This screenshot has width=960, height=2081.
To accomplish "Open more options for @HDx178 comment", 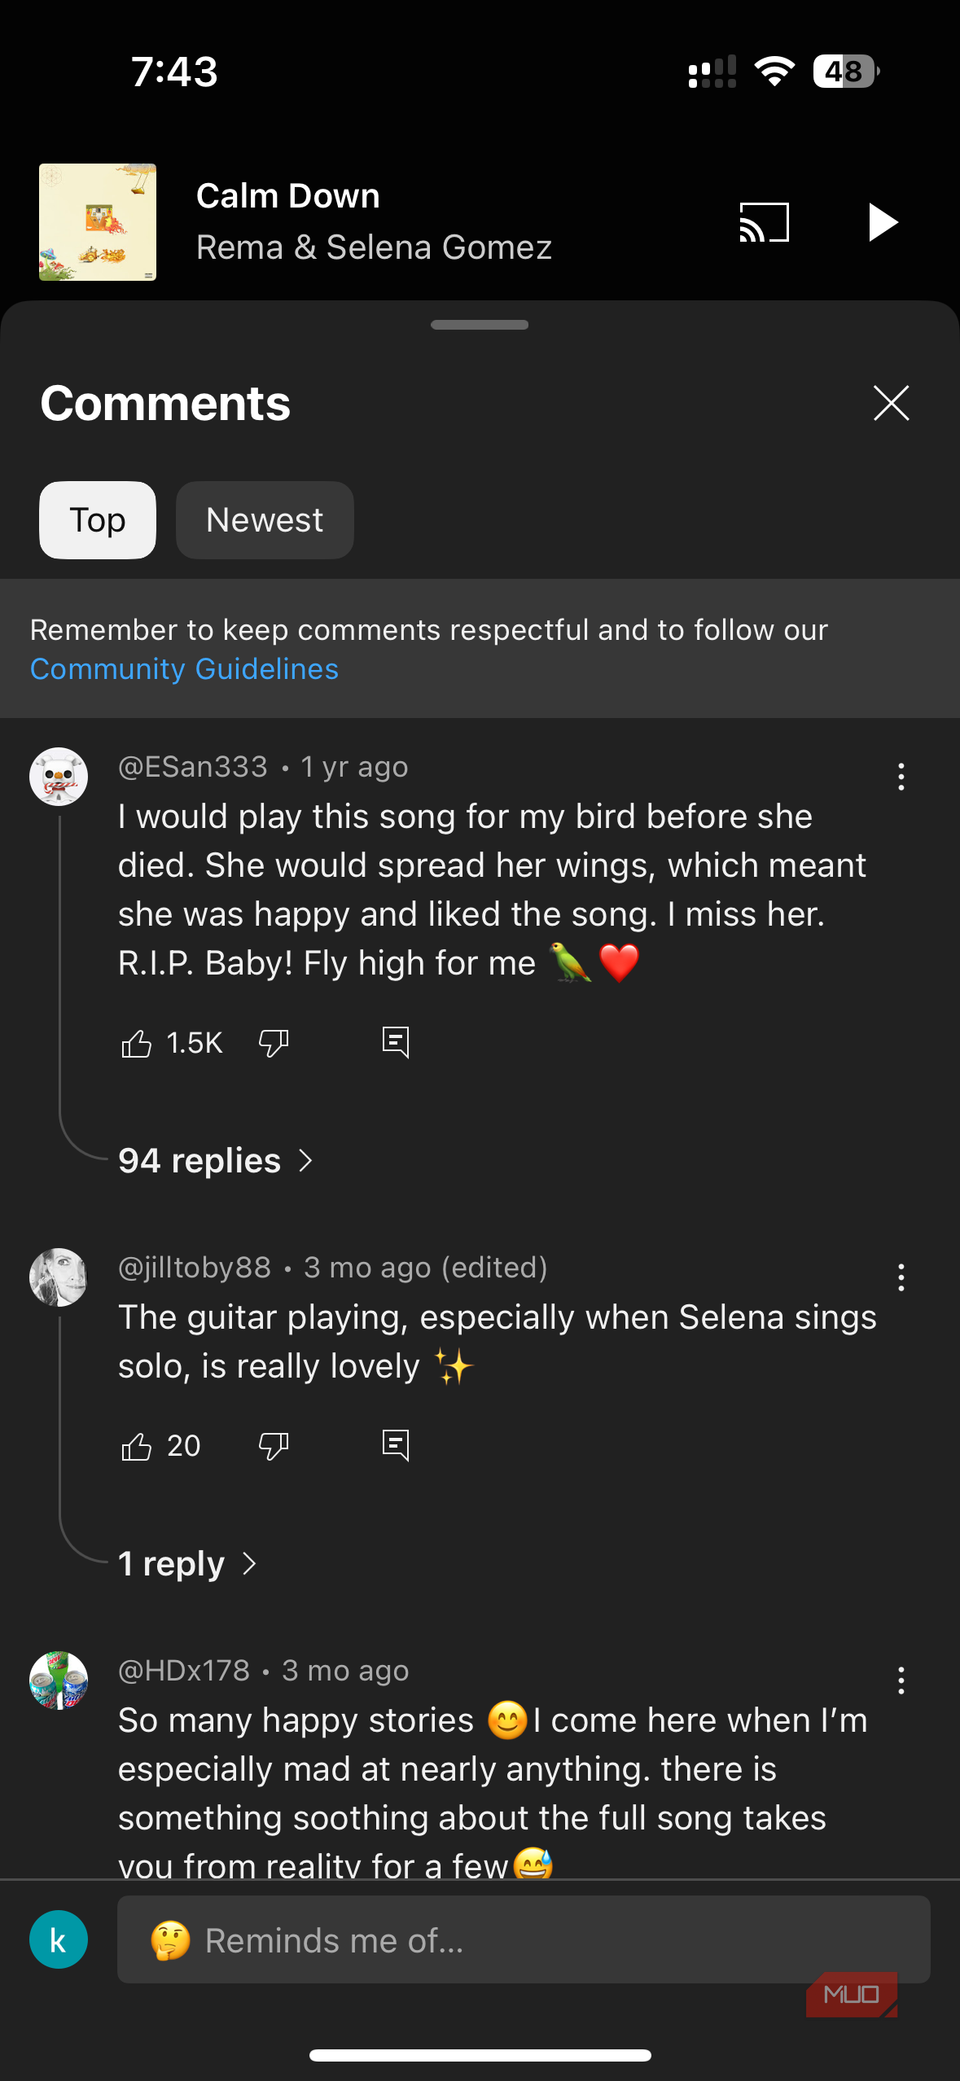I will 901,1680.
